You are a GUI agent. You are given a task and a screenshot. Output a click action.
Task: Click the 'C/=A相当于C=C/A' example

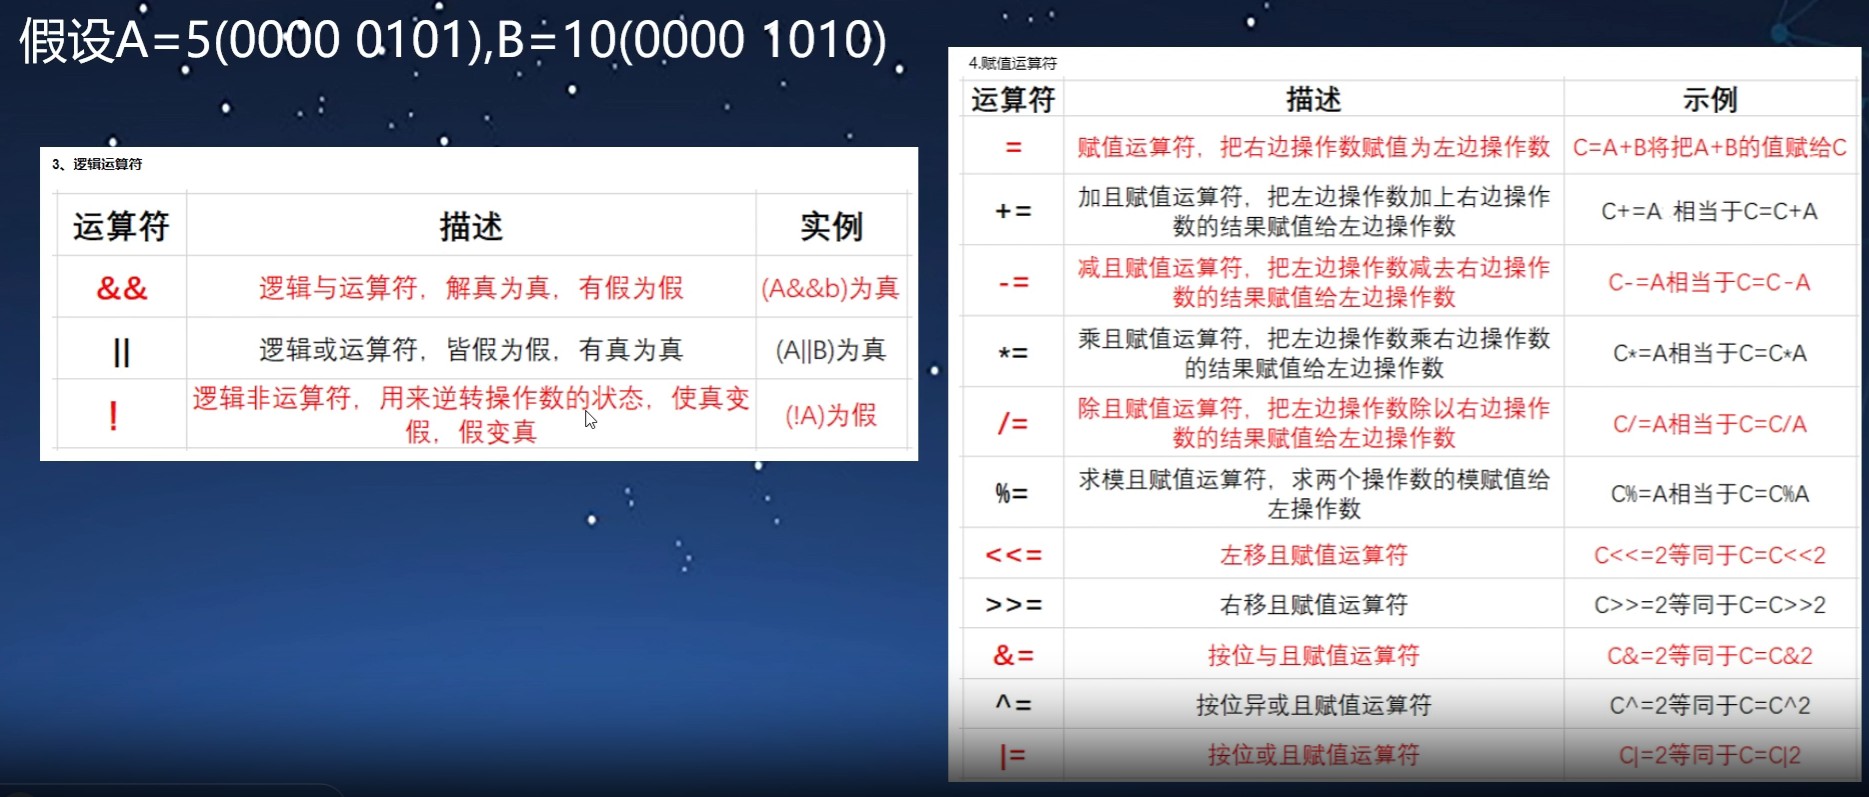[1710, 424]
